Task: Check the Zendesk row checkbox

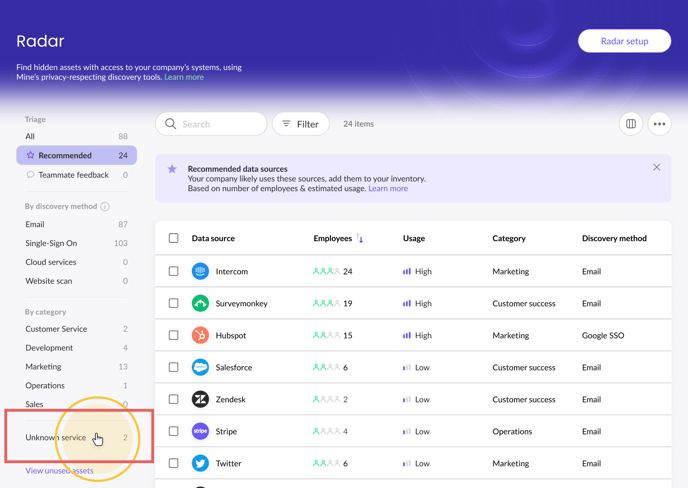Action: pyautogui.click(x=173, y=399)
